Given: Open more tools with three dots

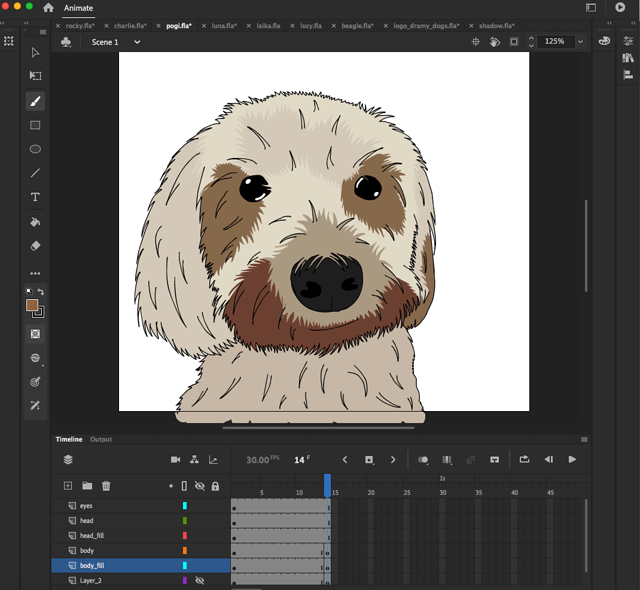Looking at the screenshot, I should (36, 273).
